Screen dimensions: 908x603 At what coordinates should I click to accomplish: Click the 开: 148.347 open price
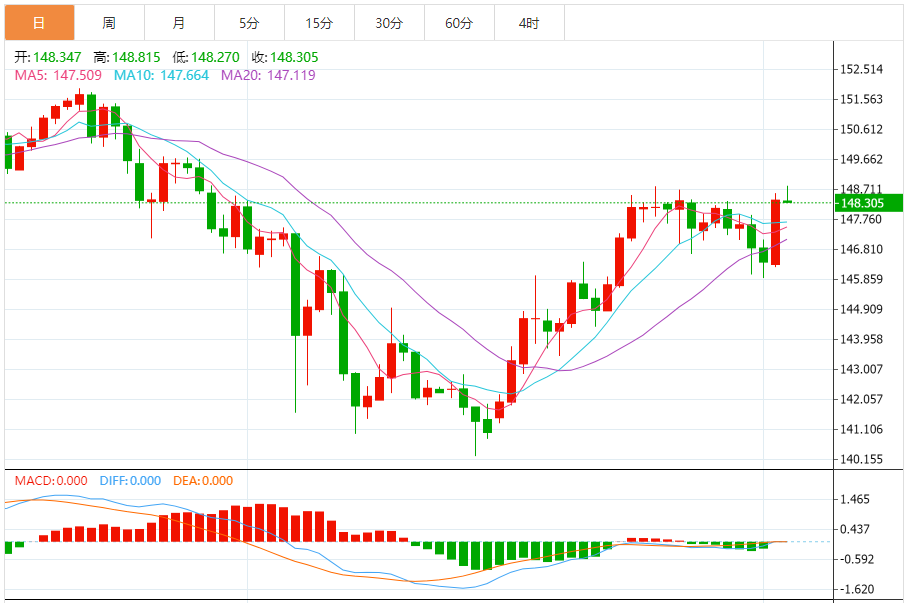coord(47,57)
